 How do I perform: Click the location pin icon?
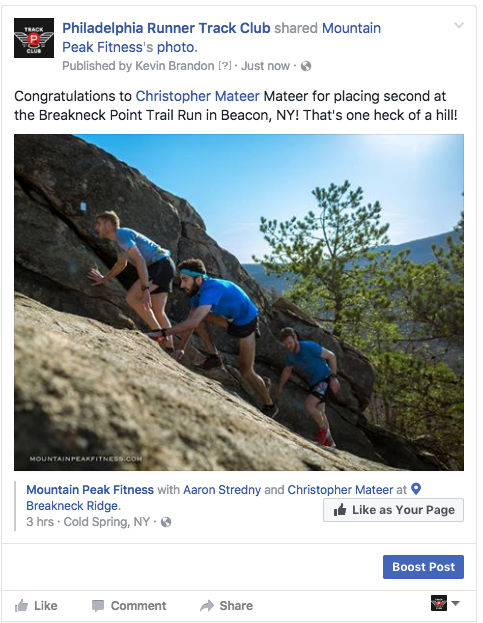[x=415, y=489]
